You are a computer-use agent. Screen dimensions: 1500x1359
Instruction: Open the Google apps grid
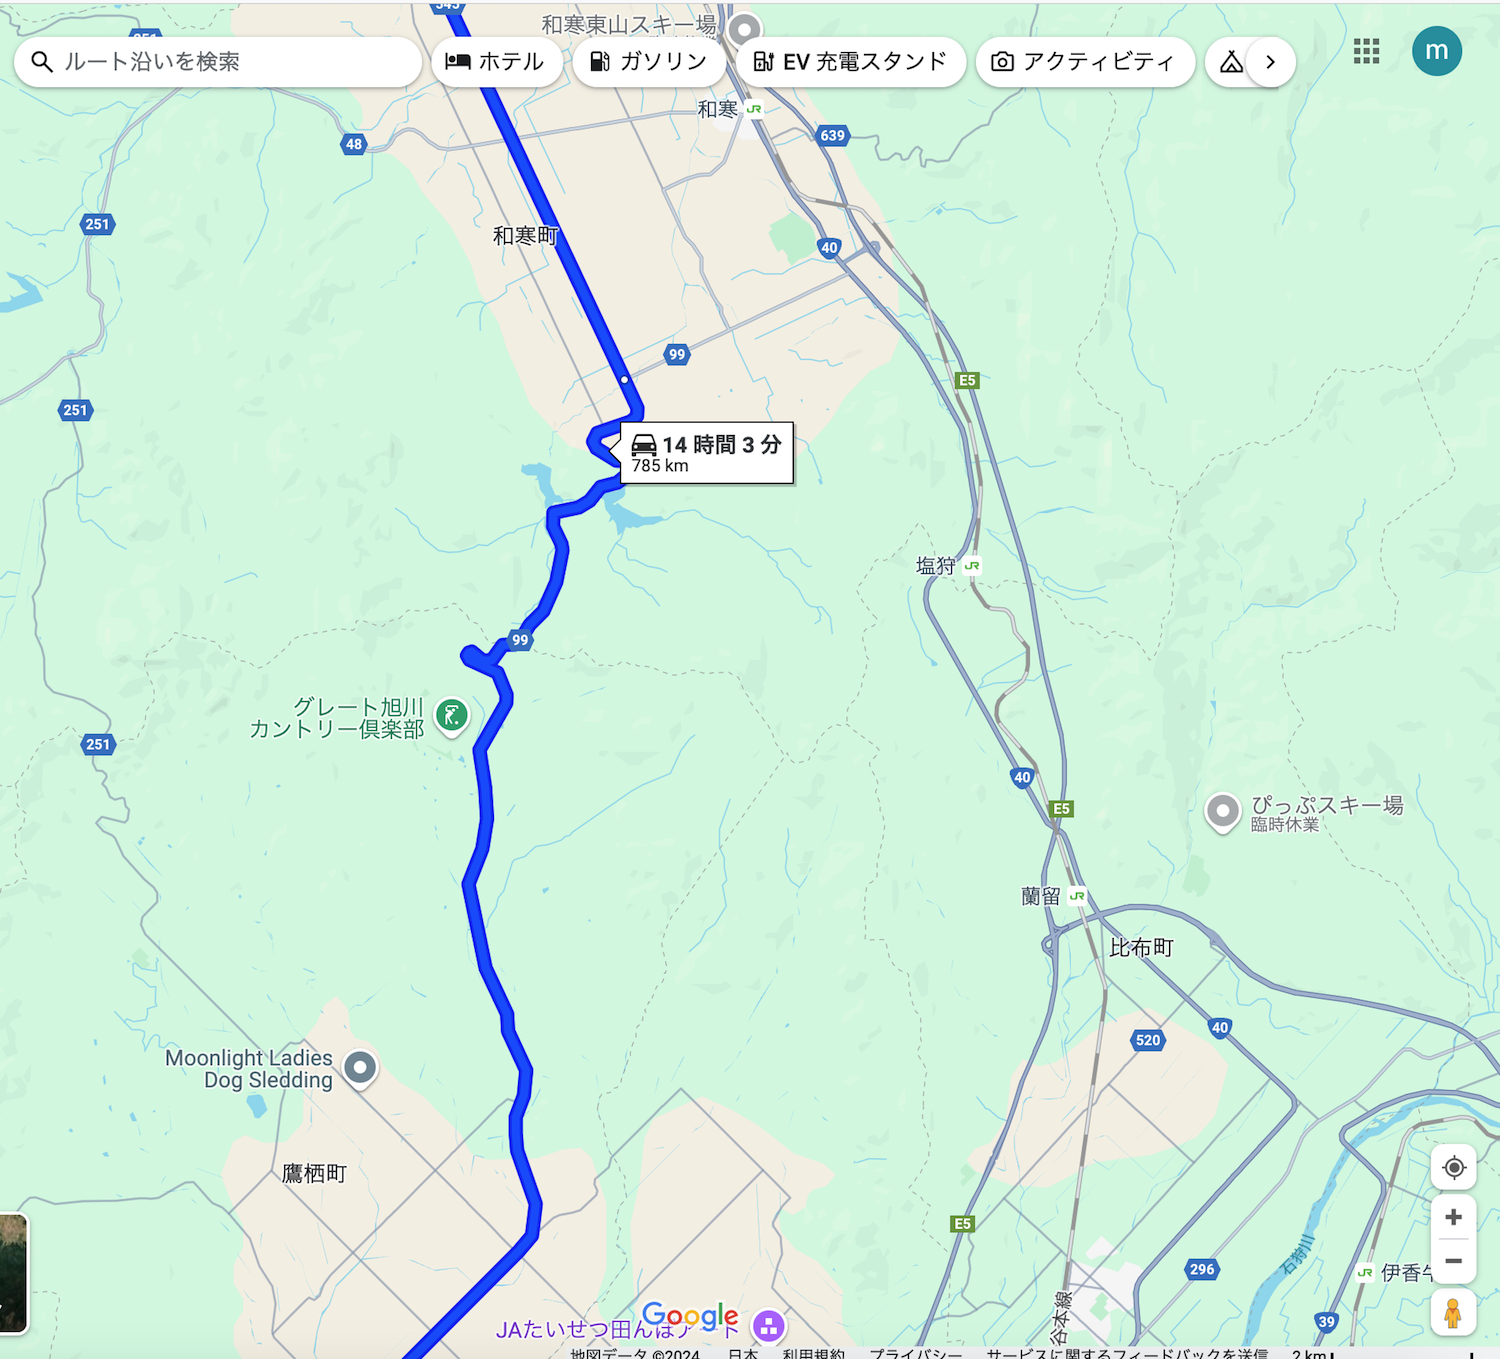pos(1366,52)
